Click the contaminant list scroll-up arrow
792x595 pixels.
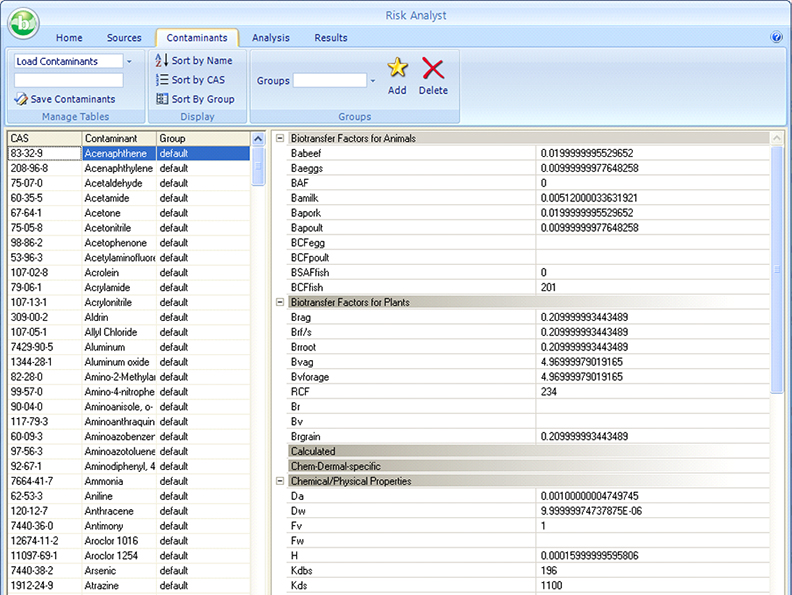[258, 139]
